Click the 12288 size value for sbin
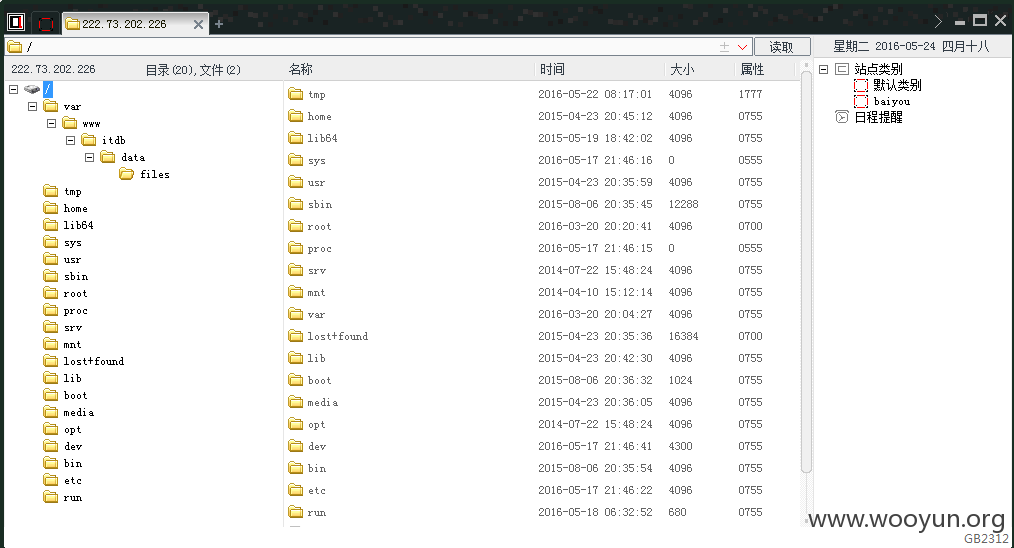Screen dimensions: 1014x548 (684, 204)
